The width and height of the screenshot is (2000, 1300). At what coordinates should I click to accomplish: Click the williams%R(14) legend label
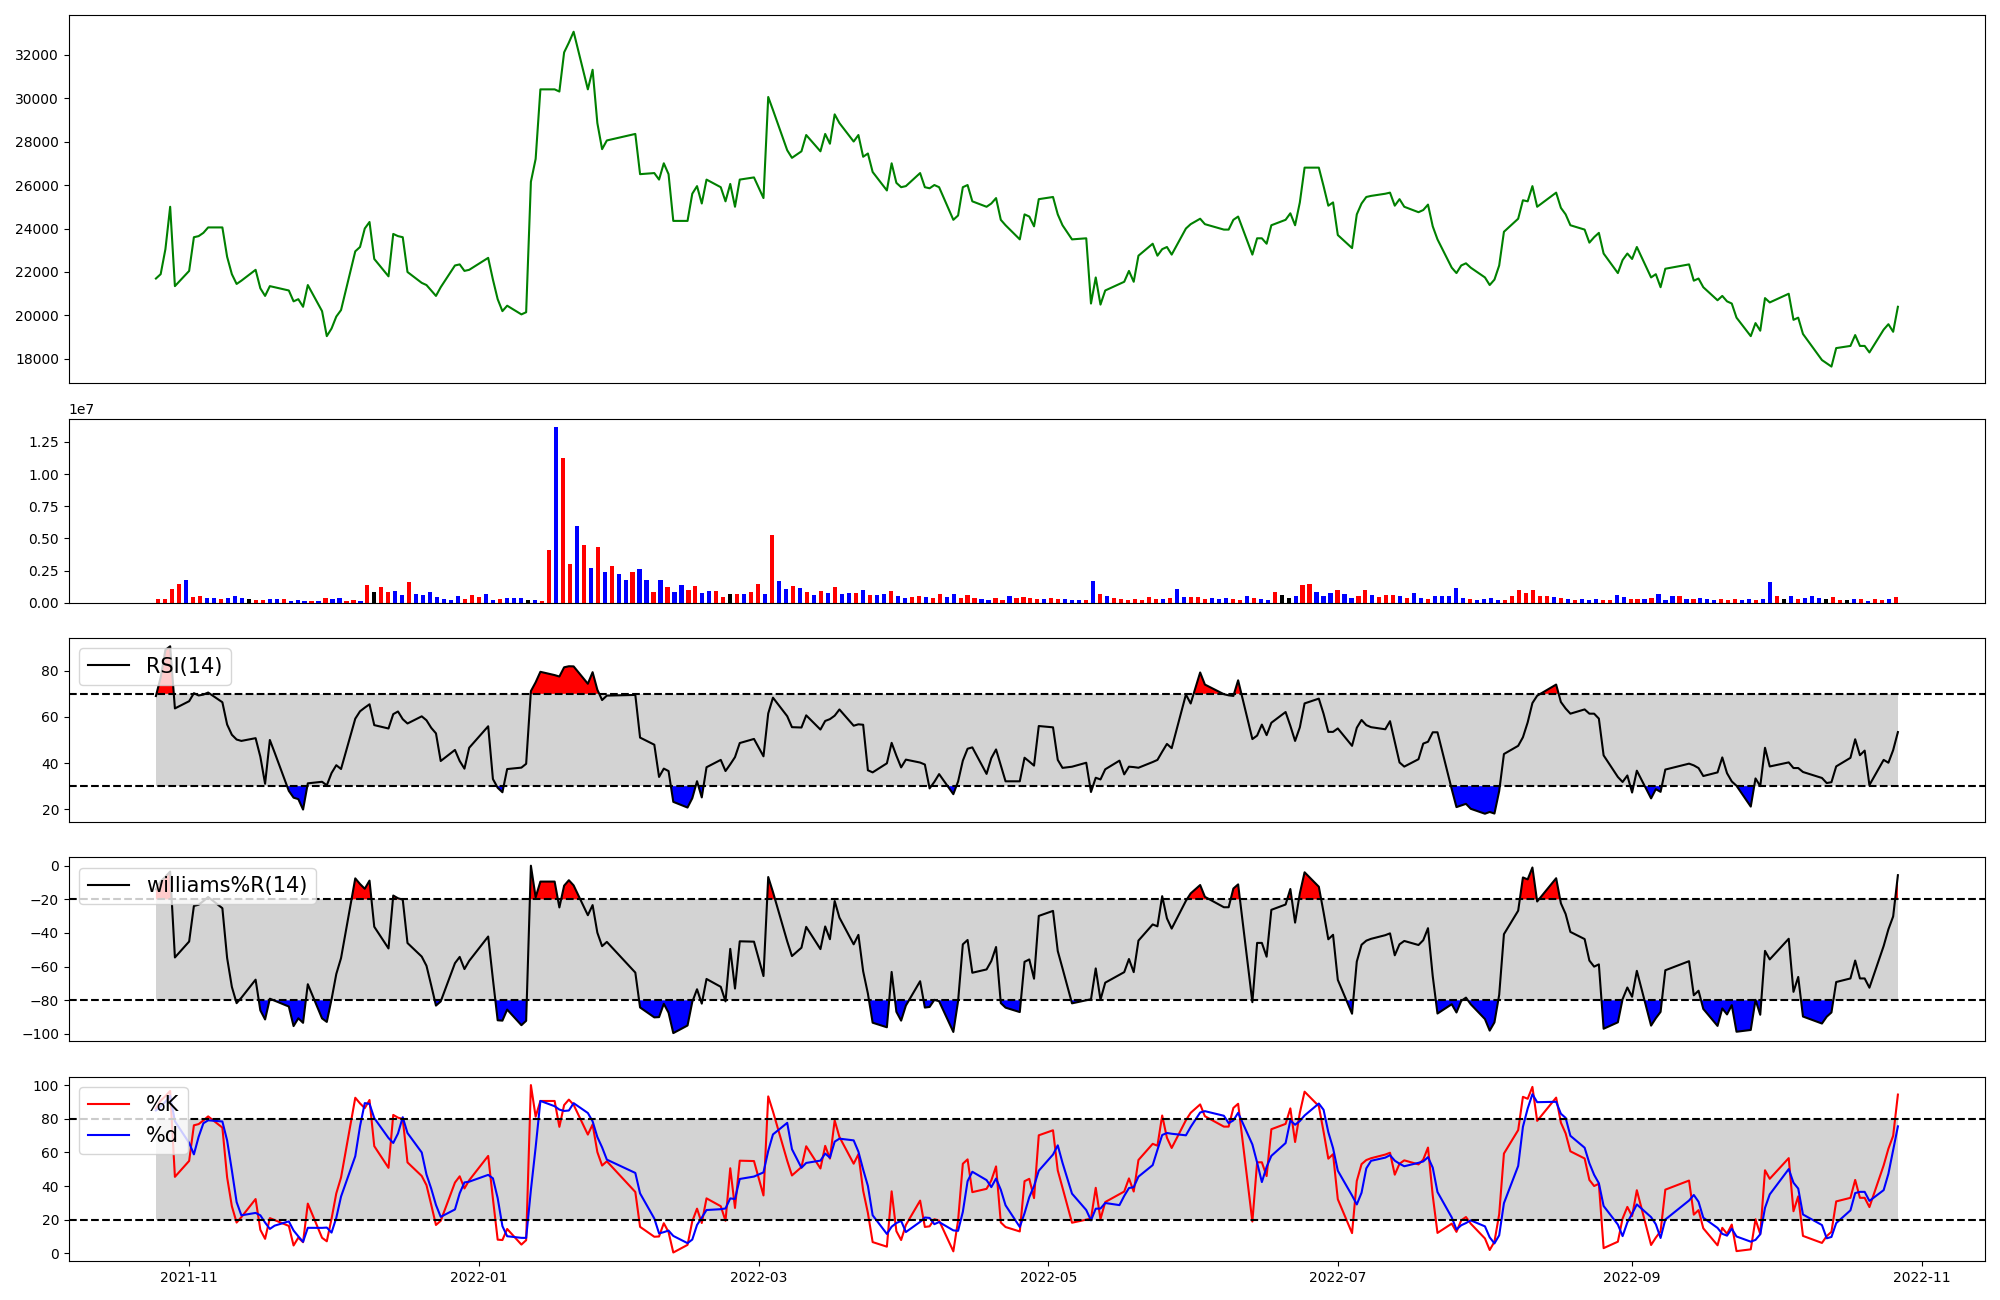(x=226, y=885)
